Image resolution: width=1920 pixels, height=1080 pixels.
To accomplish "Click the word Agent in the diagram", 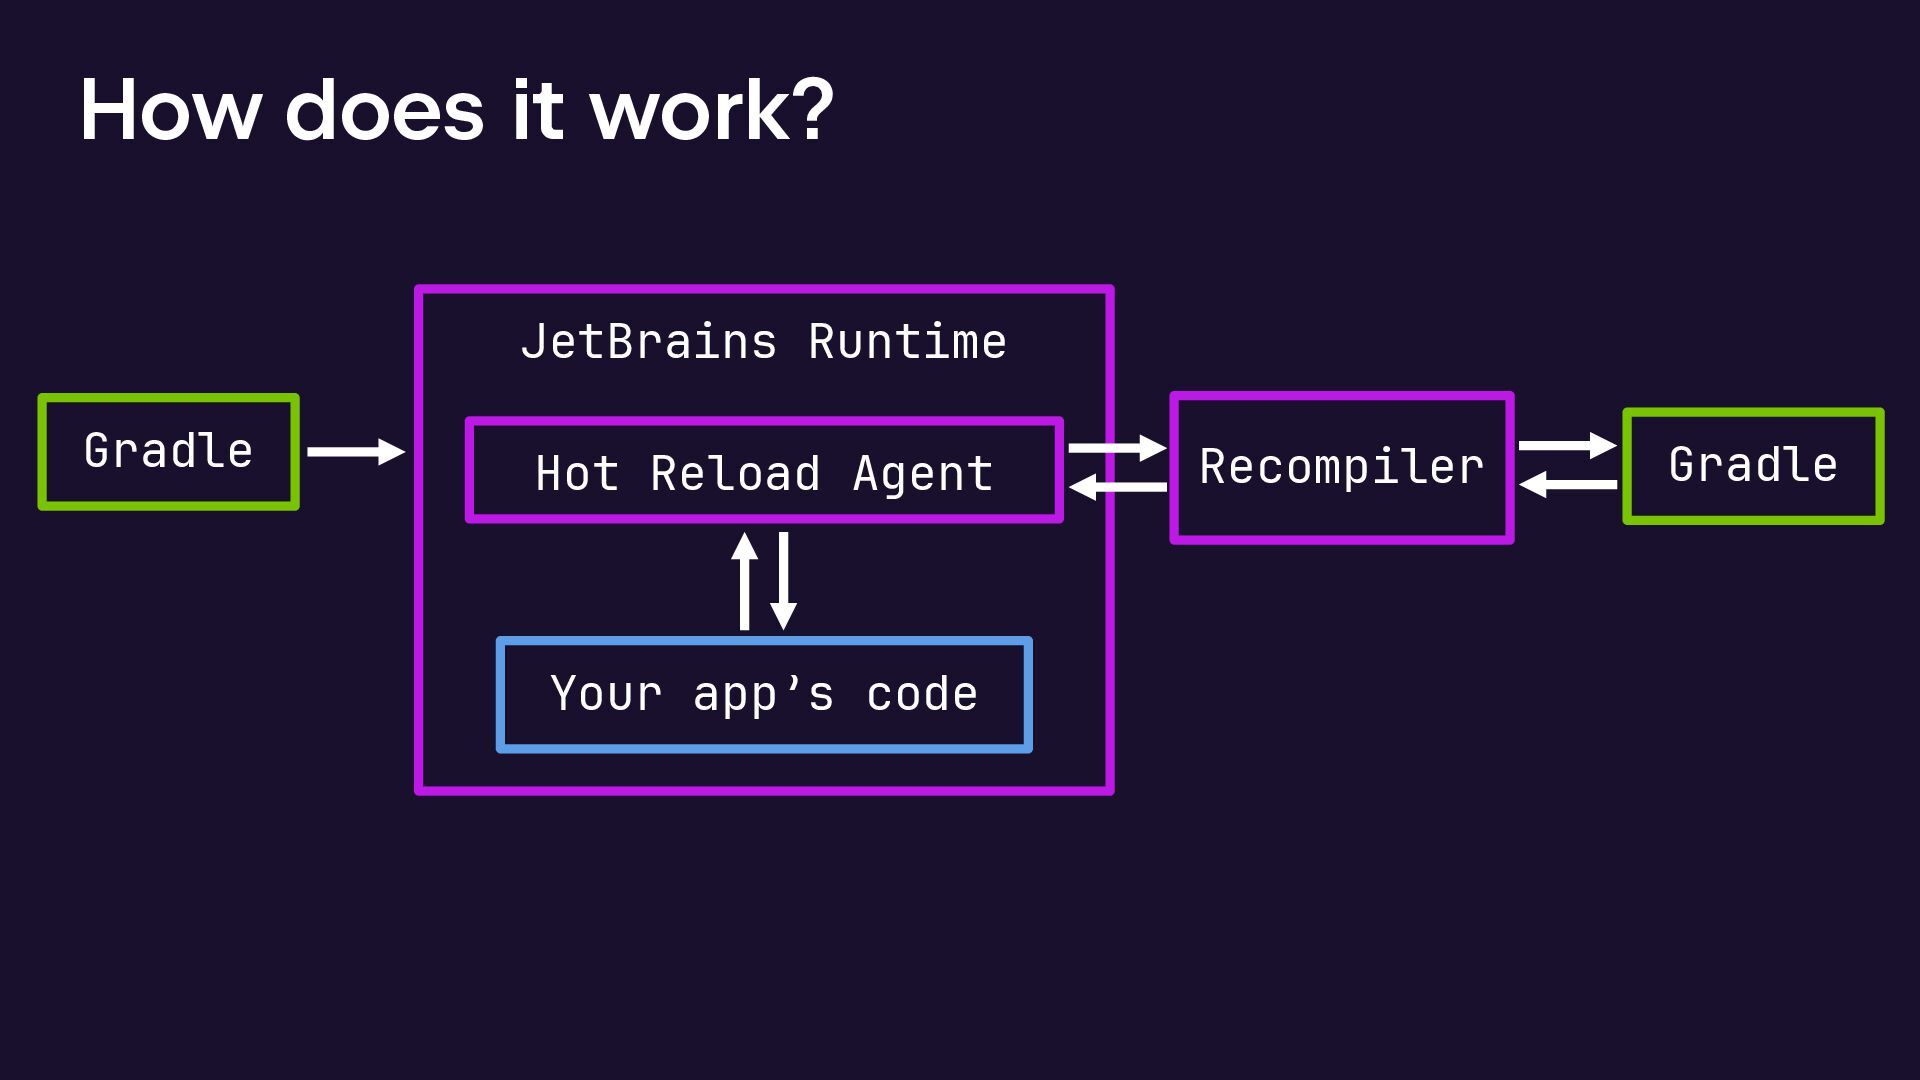I will point(922,474).
